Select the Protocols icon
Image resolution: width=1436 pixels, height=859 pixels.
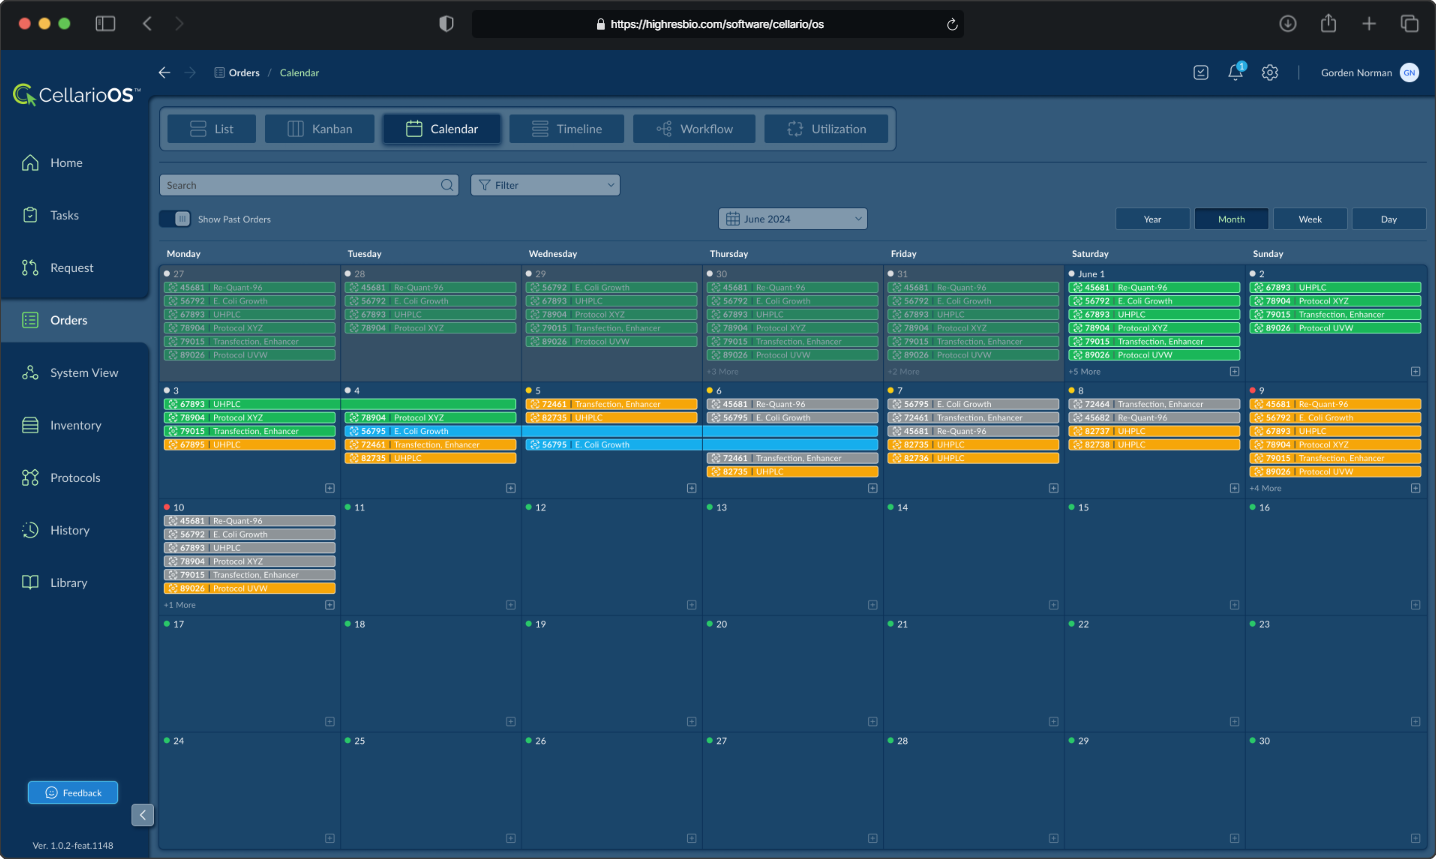(x=75, y=477)
